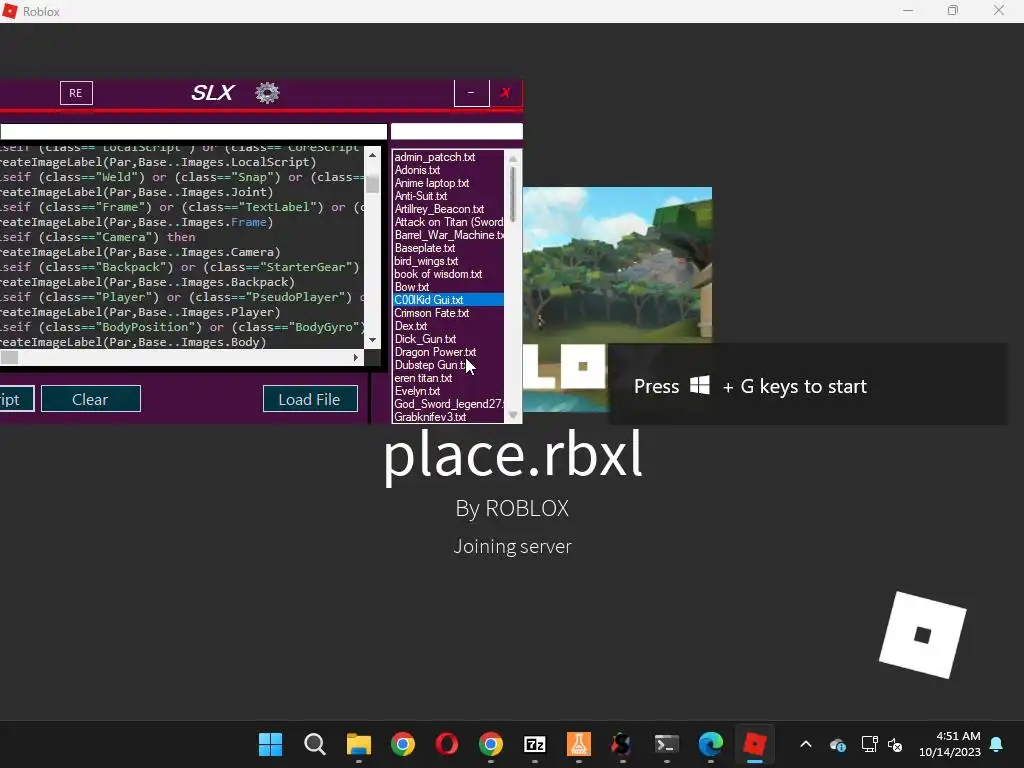Select Dragon Power.txt script
The width and height of the screenshot is (1024, 768).
point(435,352)
